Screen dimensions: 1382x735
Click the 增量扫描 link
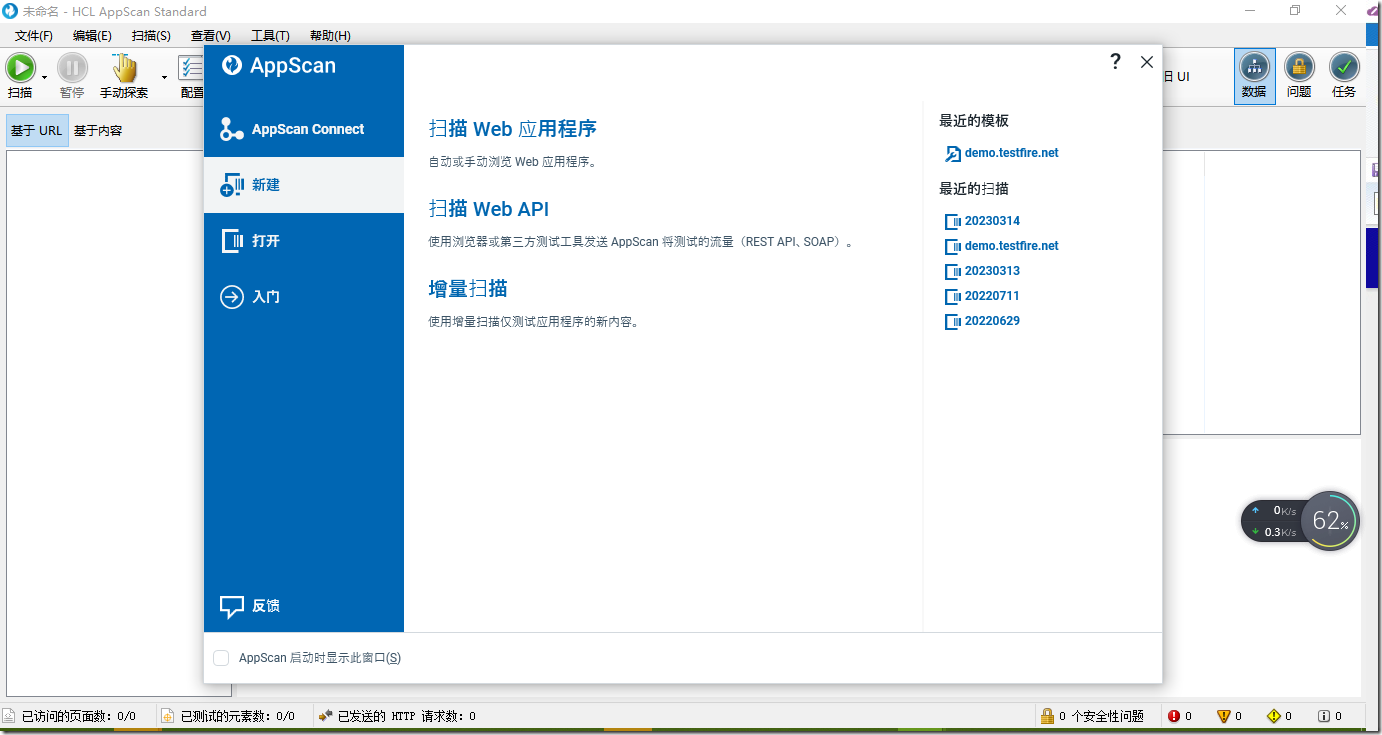(468, 289)
